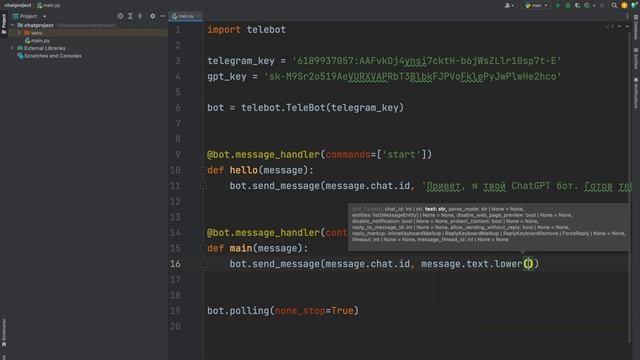Image resolution: width=640 pixels, height=360 pixels.
Task: Collapse the chatproject root folder
Action: (x=13, y=25)
